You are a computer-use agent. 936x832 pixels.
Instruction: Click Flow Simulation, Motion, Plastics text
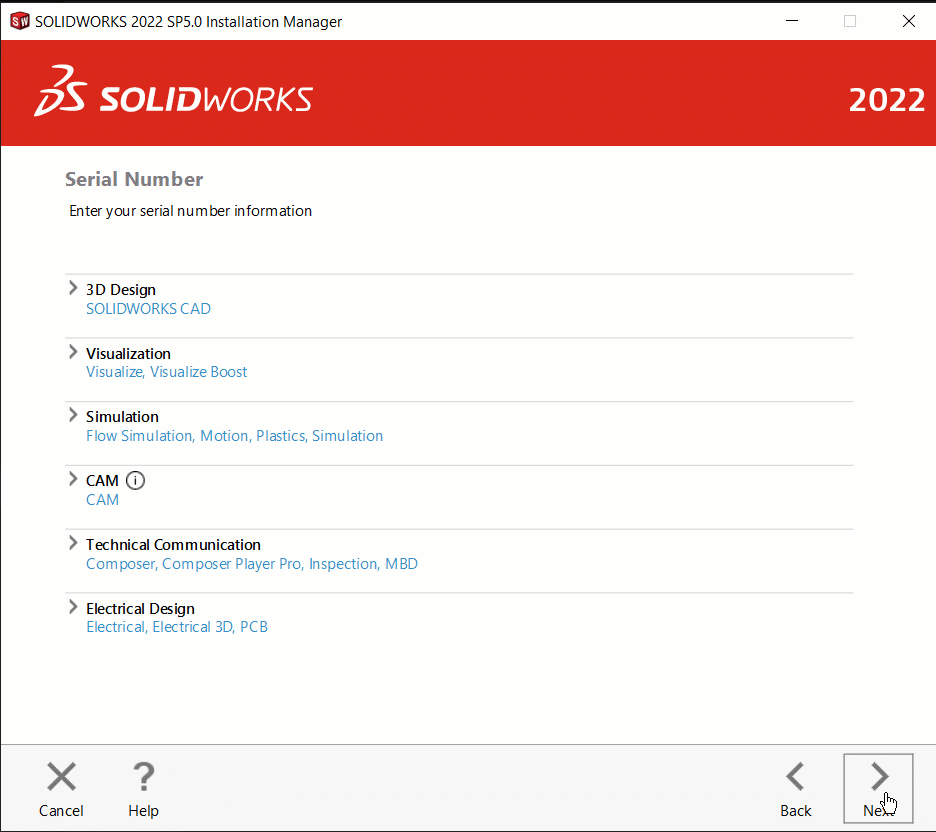[235, 436]
